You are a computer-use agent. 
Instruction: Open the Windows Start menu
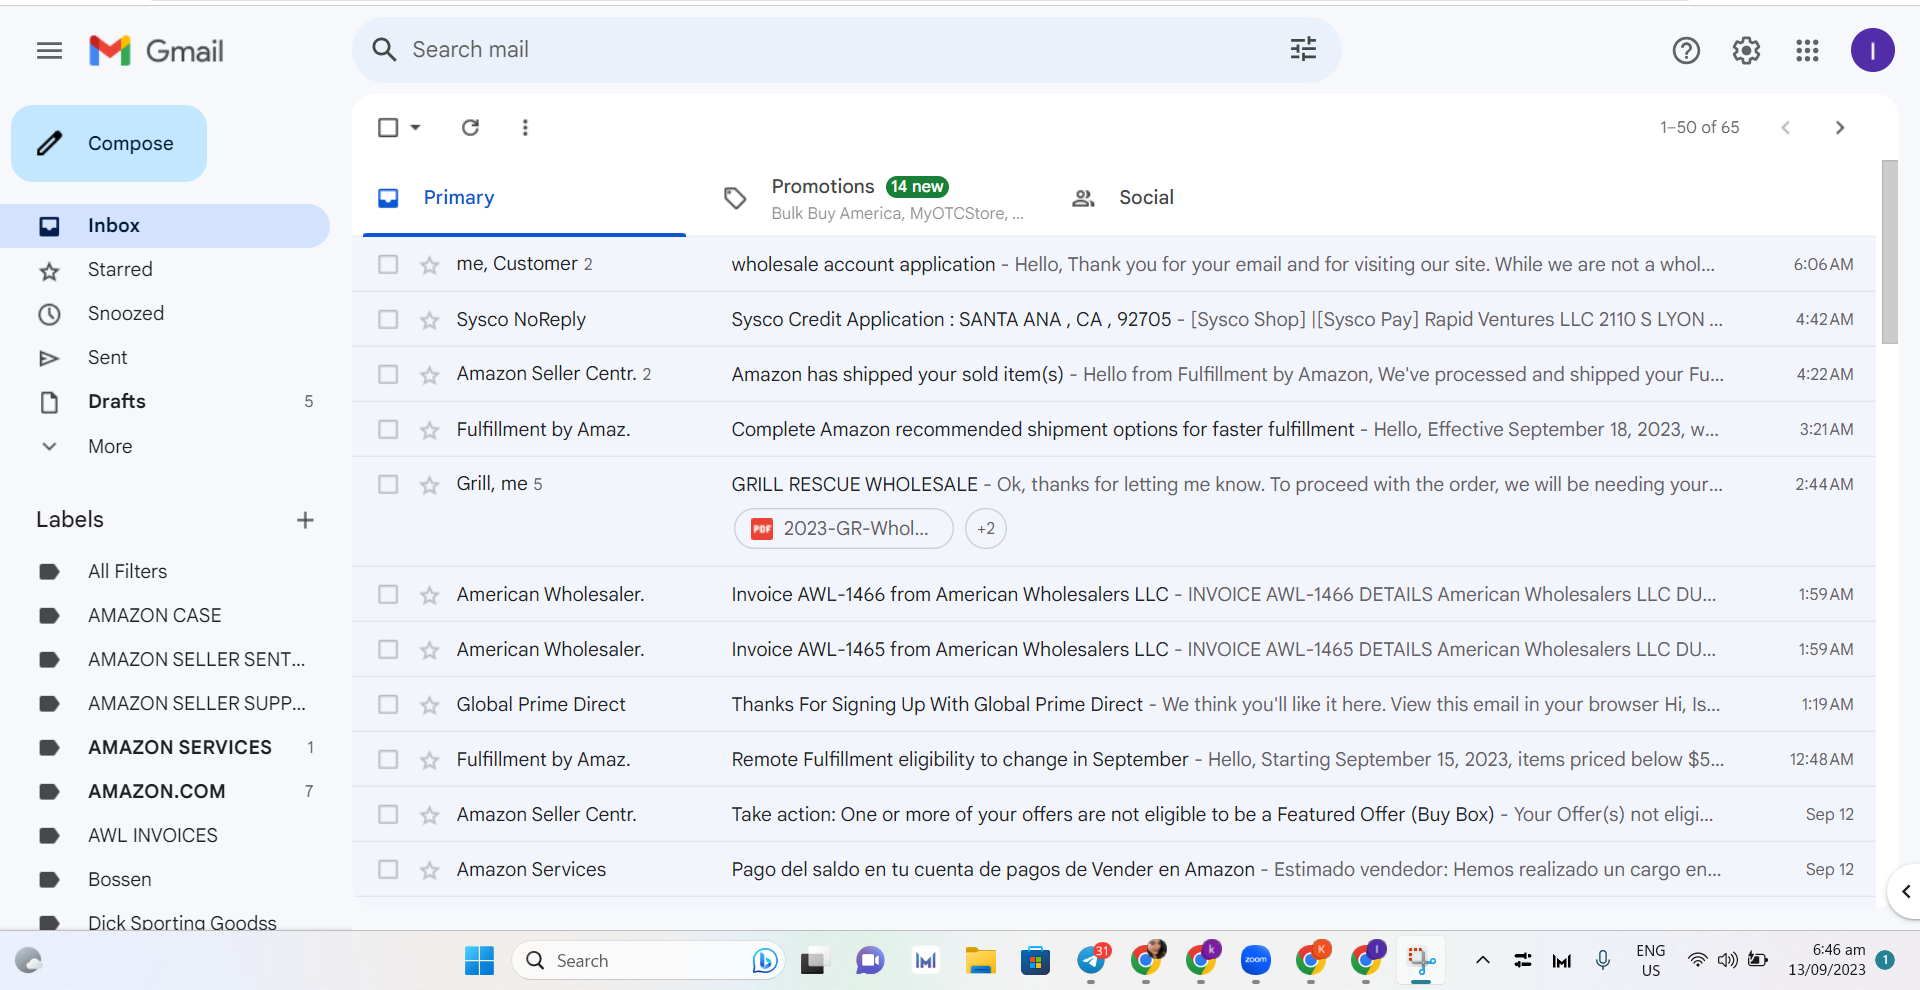tap(479, 961)
